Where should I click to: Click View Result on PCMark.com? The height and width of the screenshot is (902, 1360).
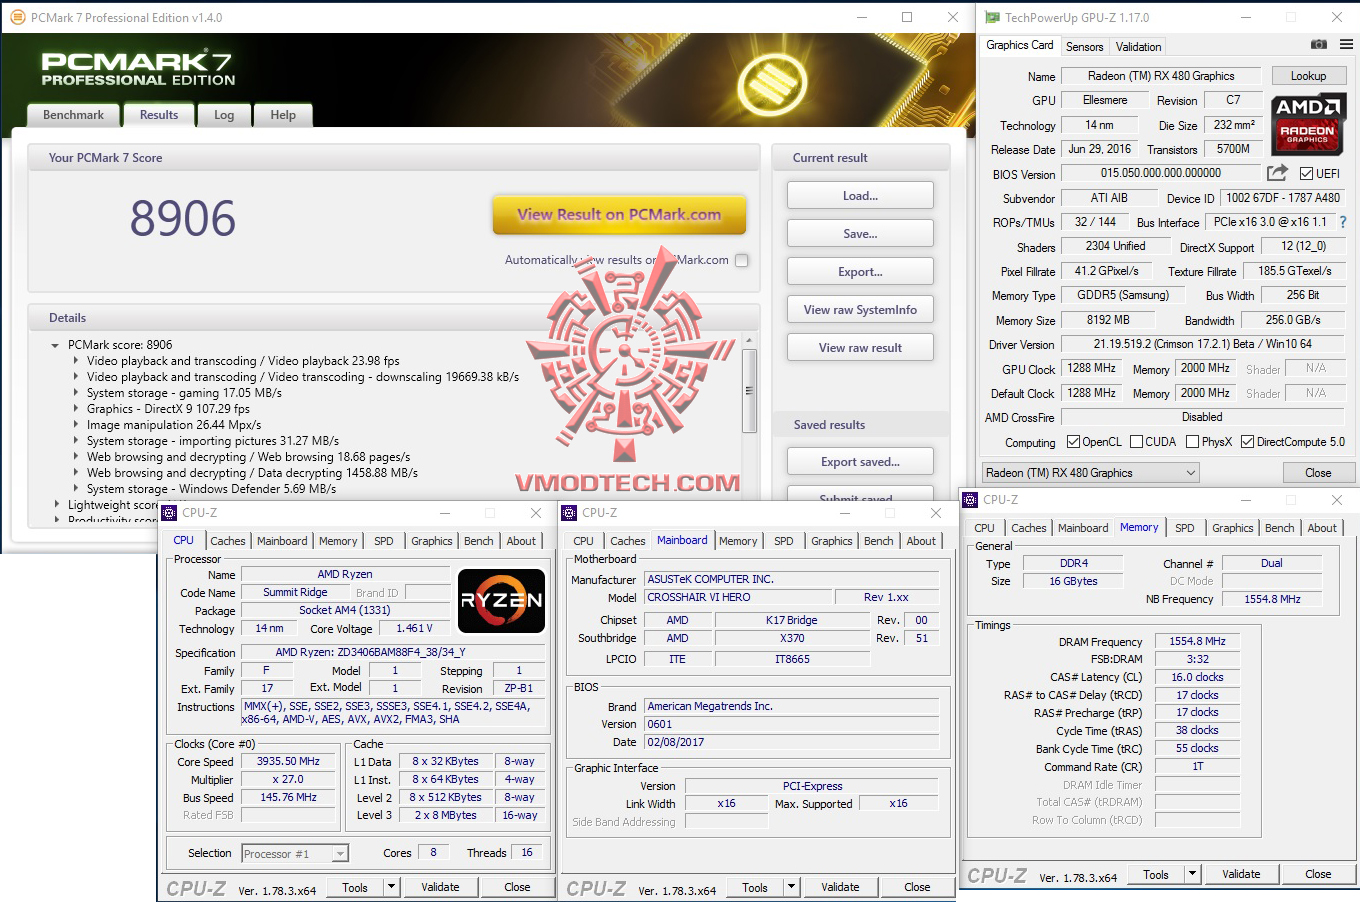(619, 214)
